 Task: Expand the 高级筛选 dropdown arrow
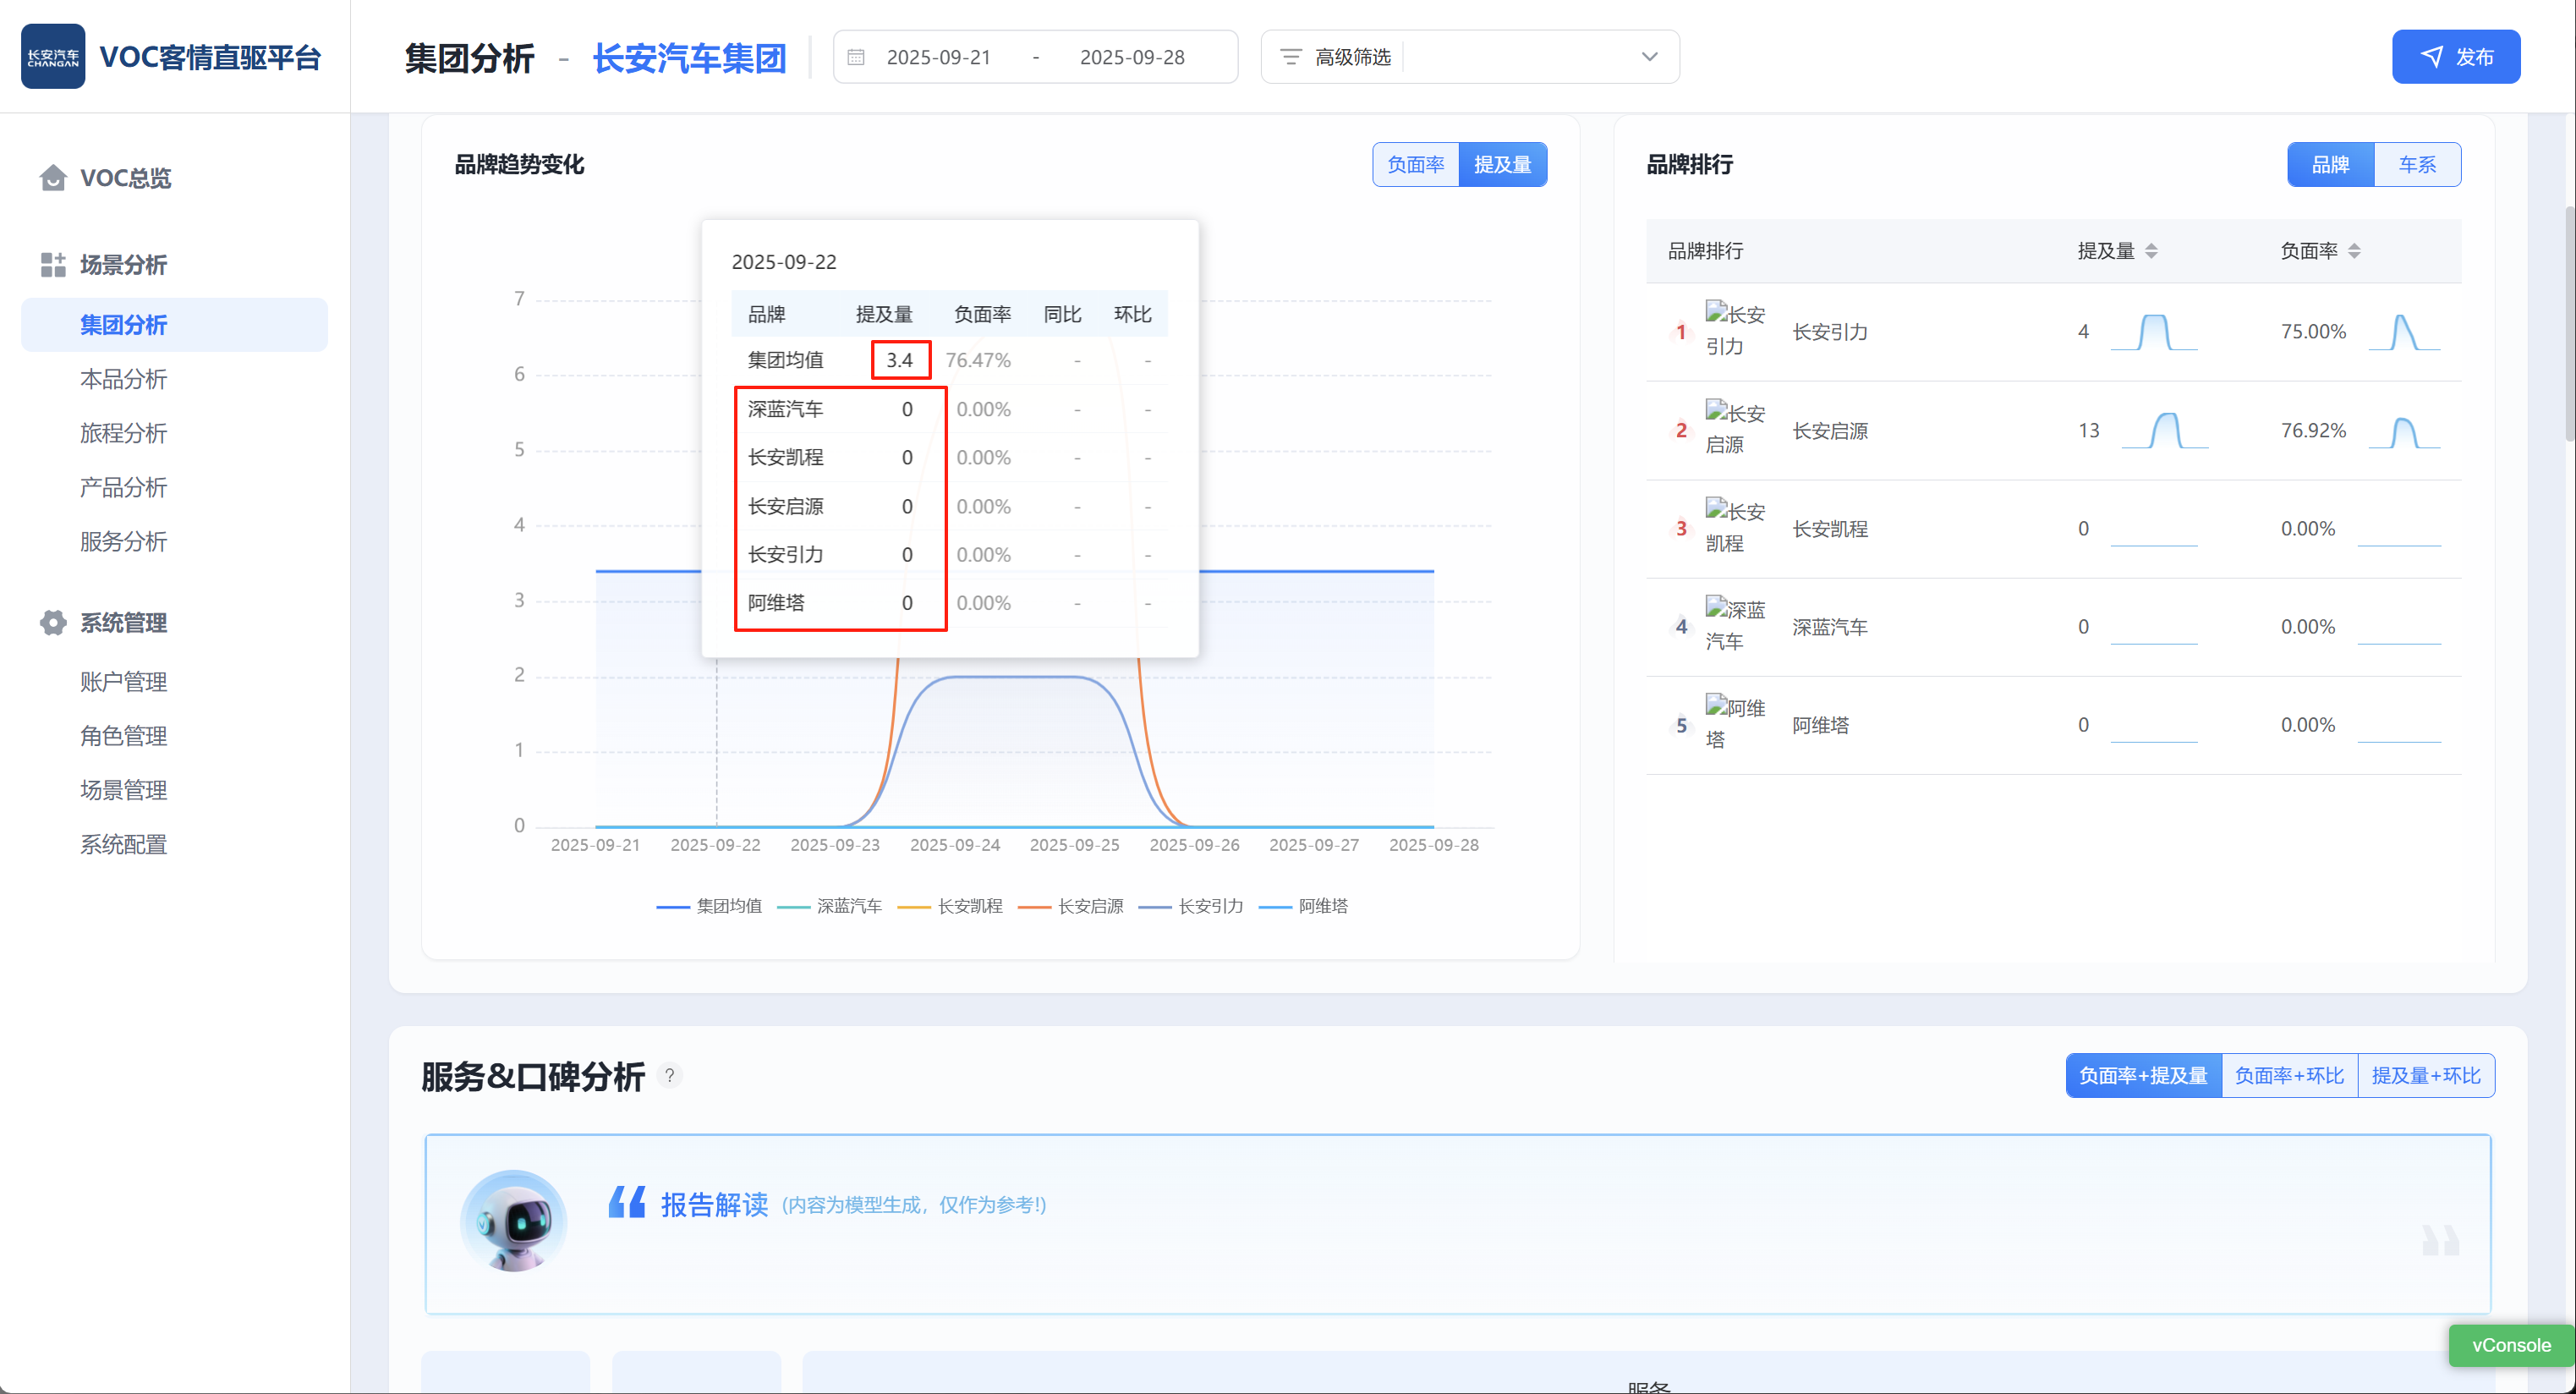tap(1649, 58)
